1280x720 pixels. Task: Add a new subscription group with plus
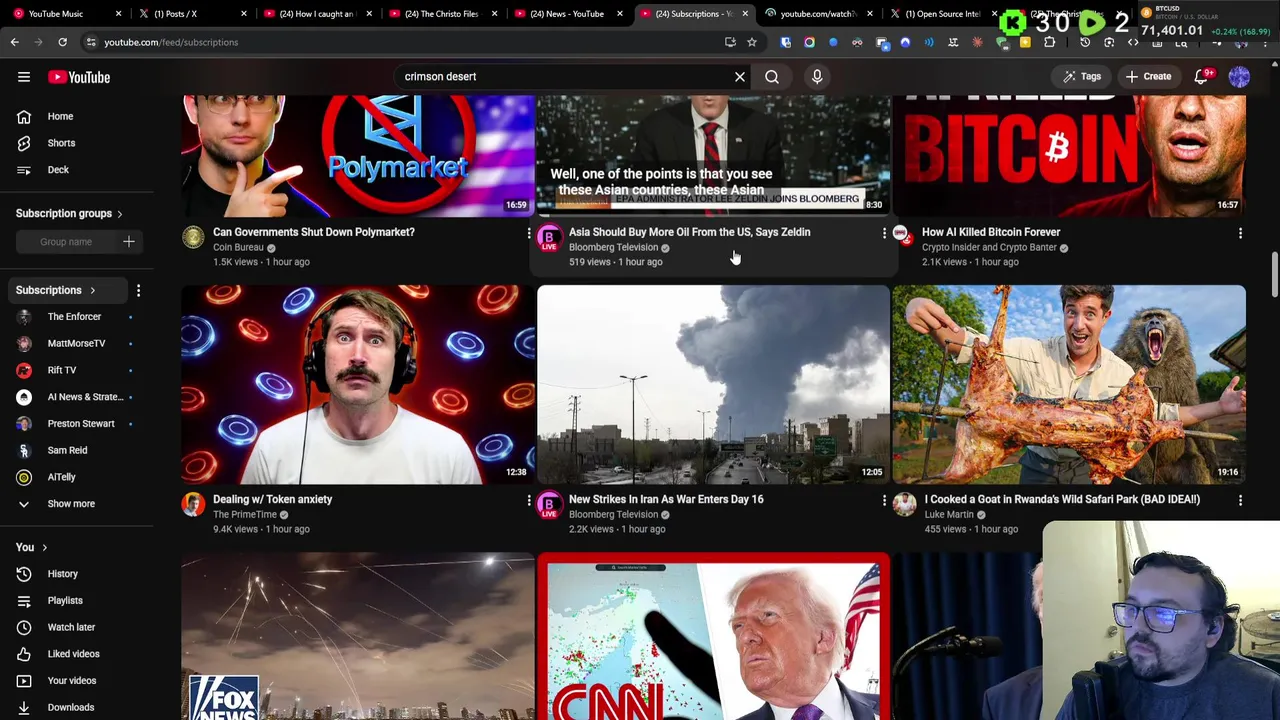(128, 241)
